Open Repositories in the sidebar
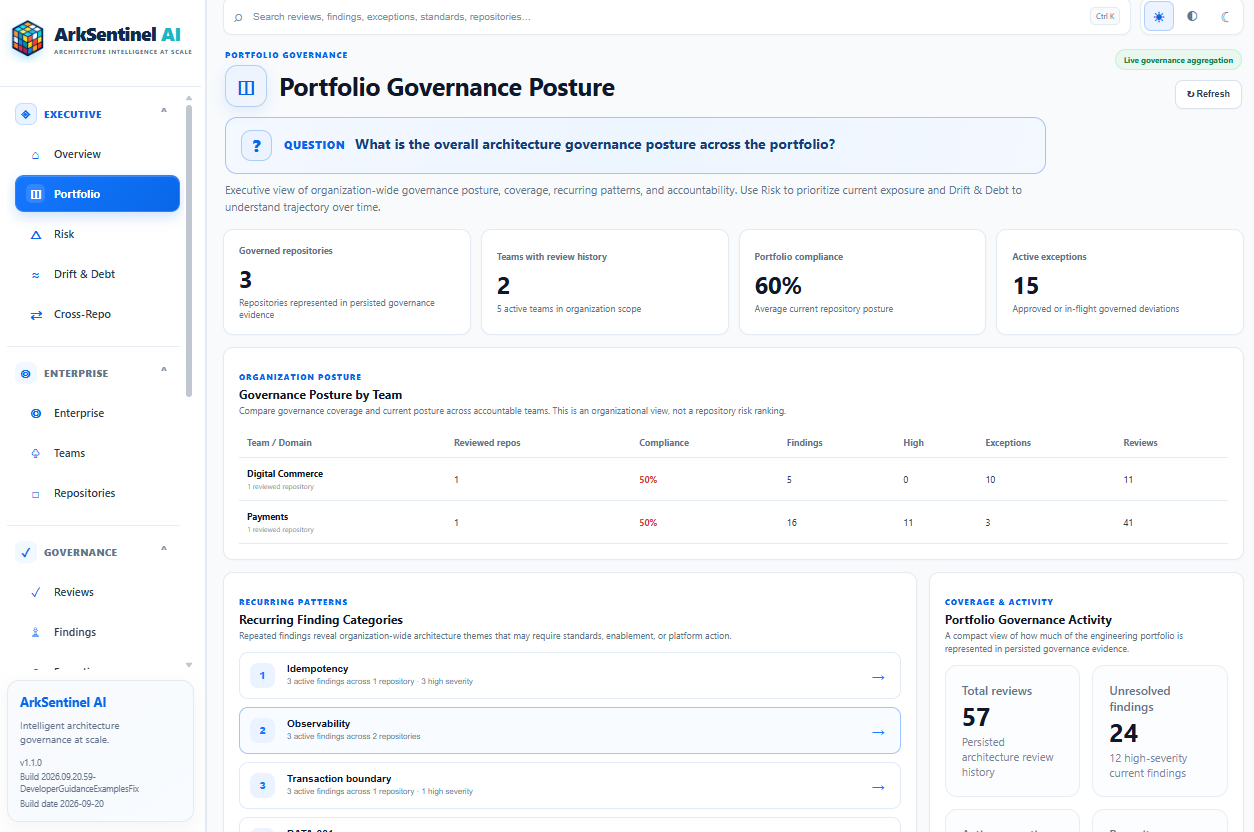Image resolution: width=1254 pixels, height=832 pixels. [97, 493]
